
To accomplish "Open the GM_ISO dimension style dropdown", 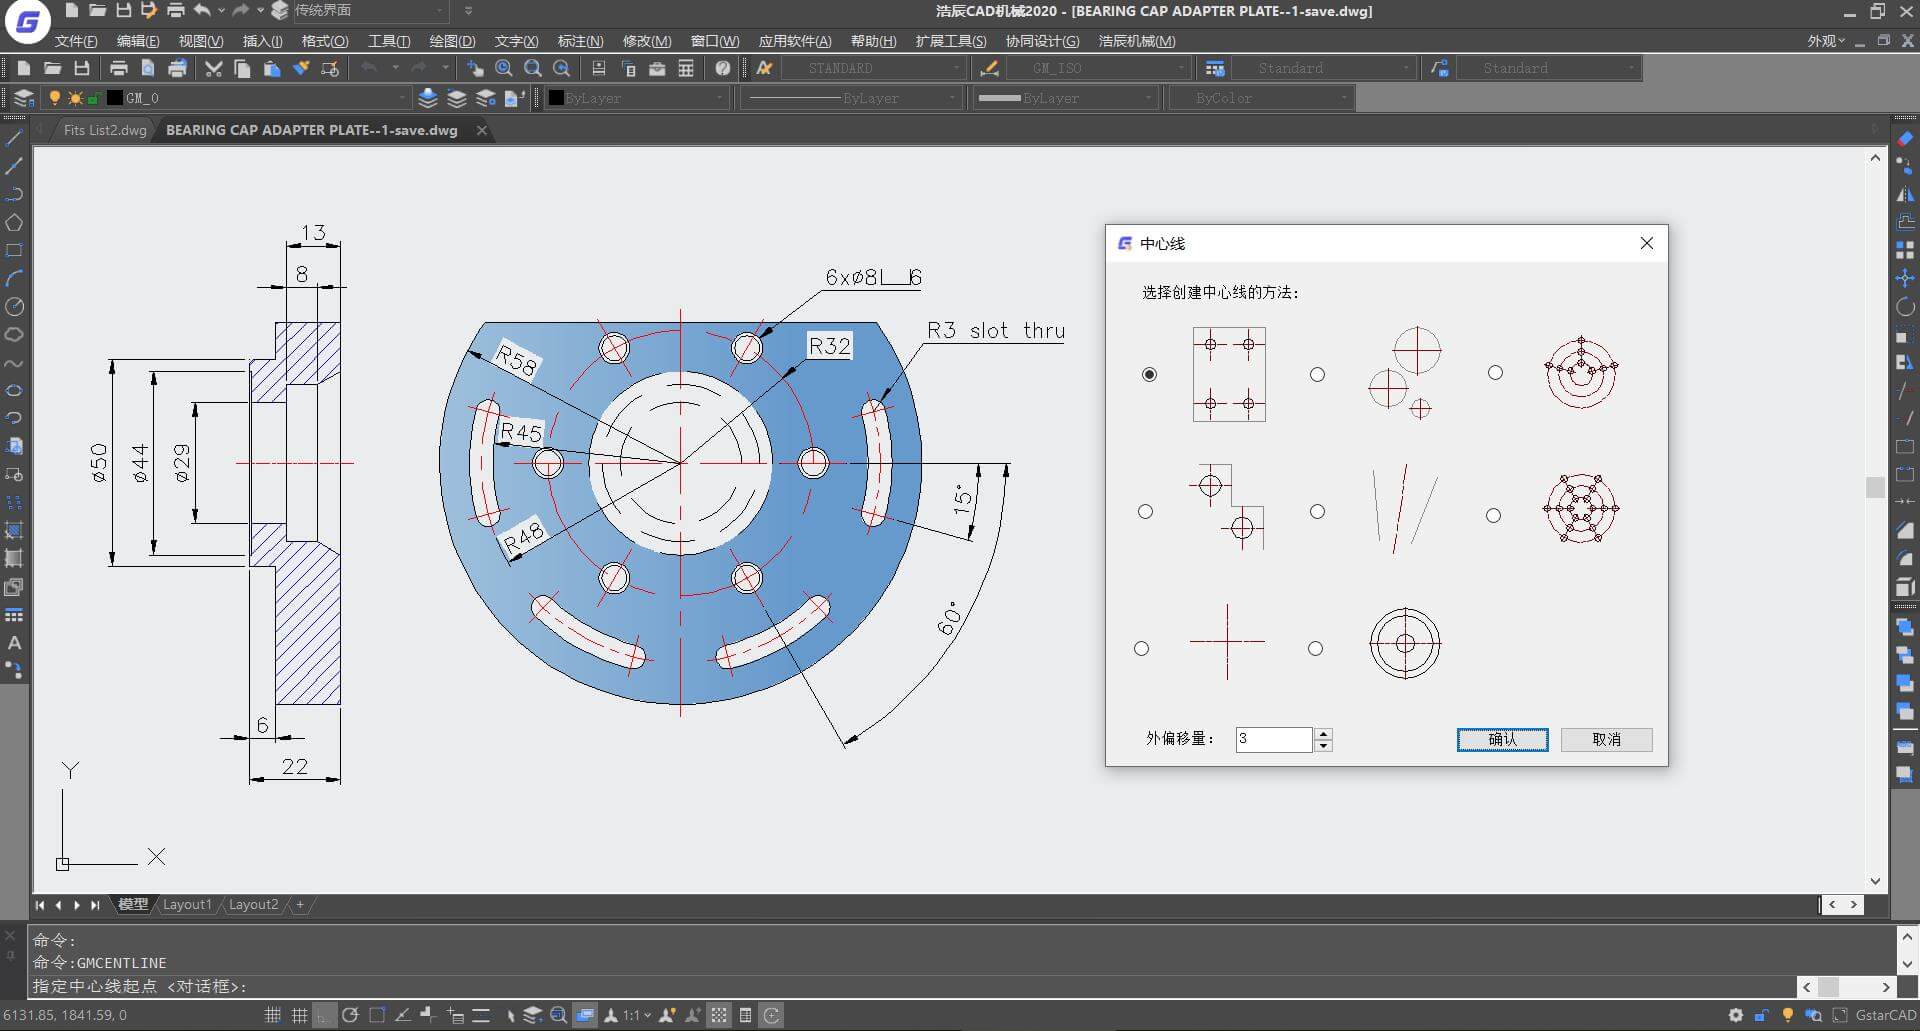I will click(x=1181, y=68).
